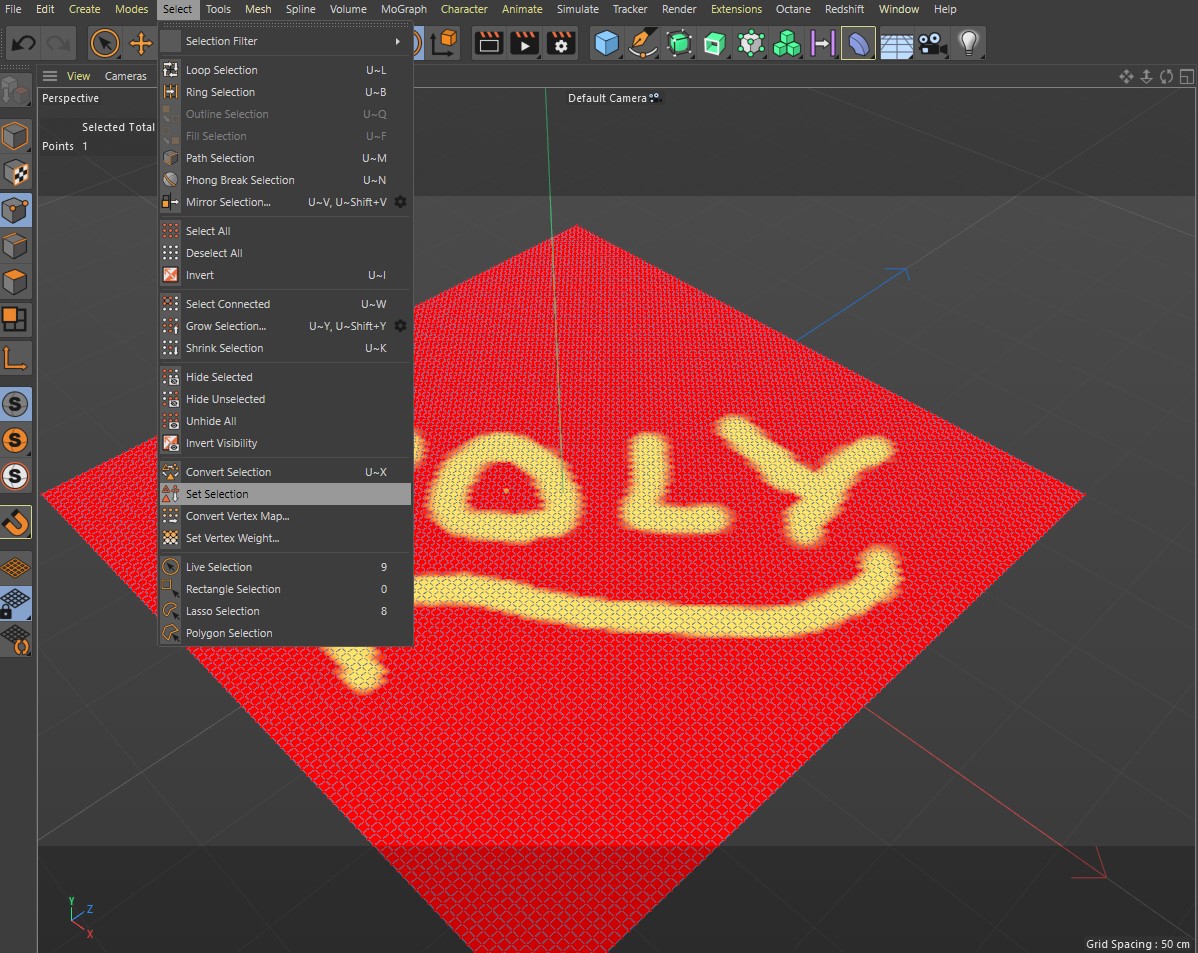Image resolution: width=1198 pixels, height=953 pixels.
Task: Click Make Editable icon in left toolbar
Action: pos(15,91)
